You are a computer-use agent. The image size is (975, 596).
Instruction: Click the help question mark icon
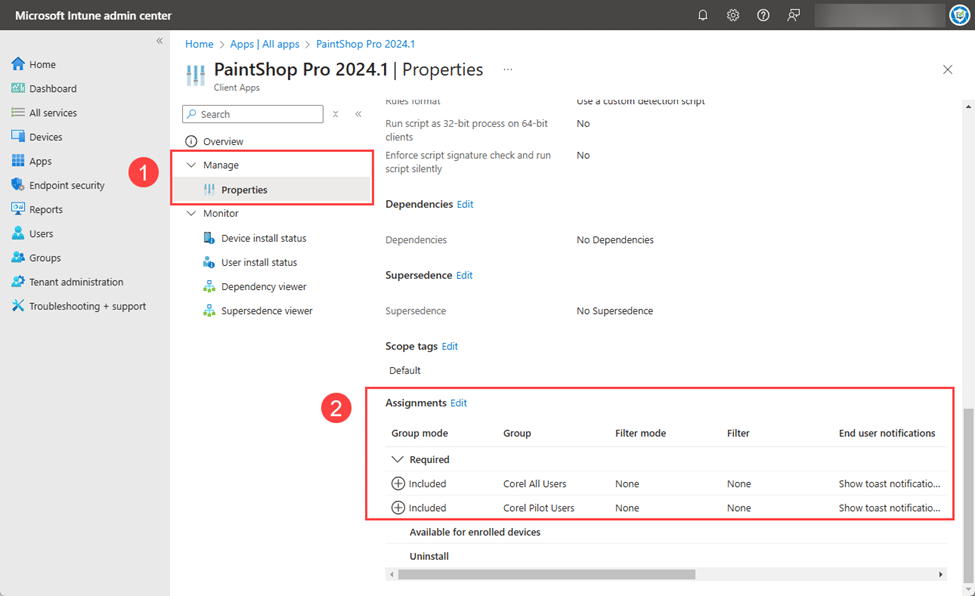763,15
